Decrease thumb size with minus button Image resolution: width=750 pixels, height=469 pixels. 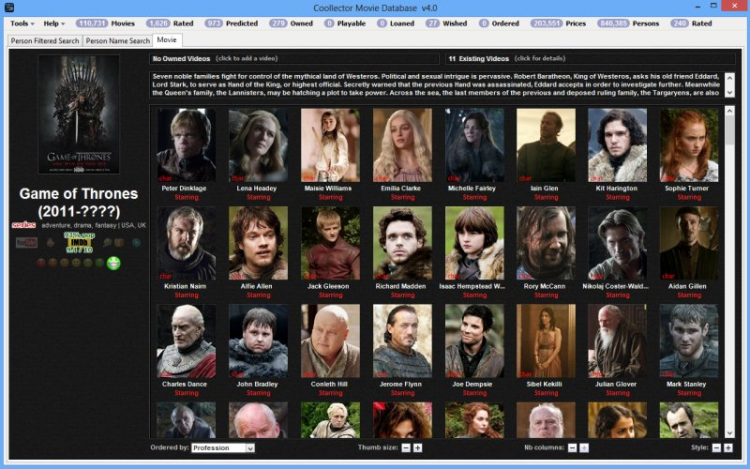[406, 448]
